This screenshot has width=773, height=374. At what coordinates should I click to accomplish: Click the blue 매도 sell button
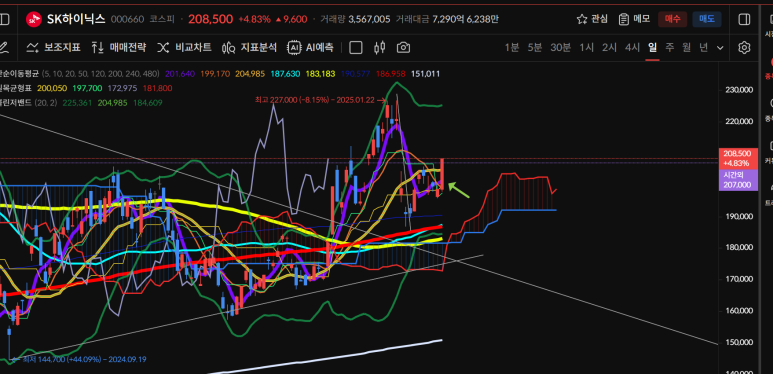pyautogui.click(x=707, y=19)
